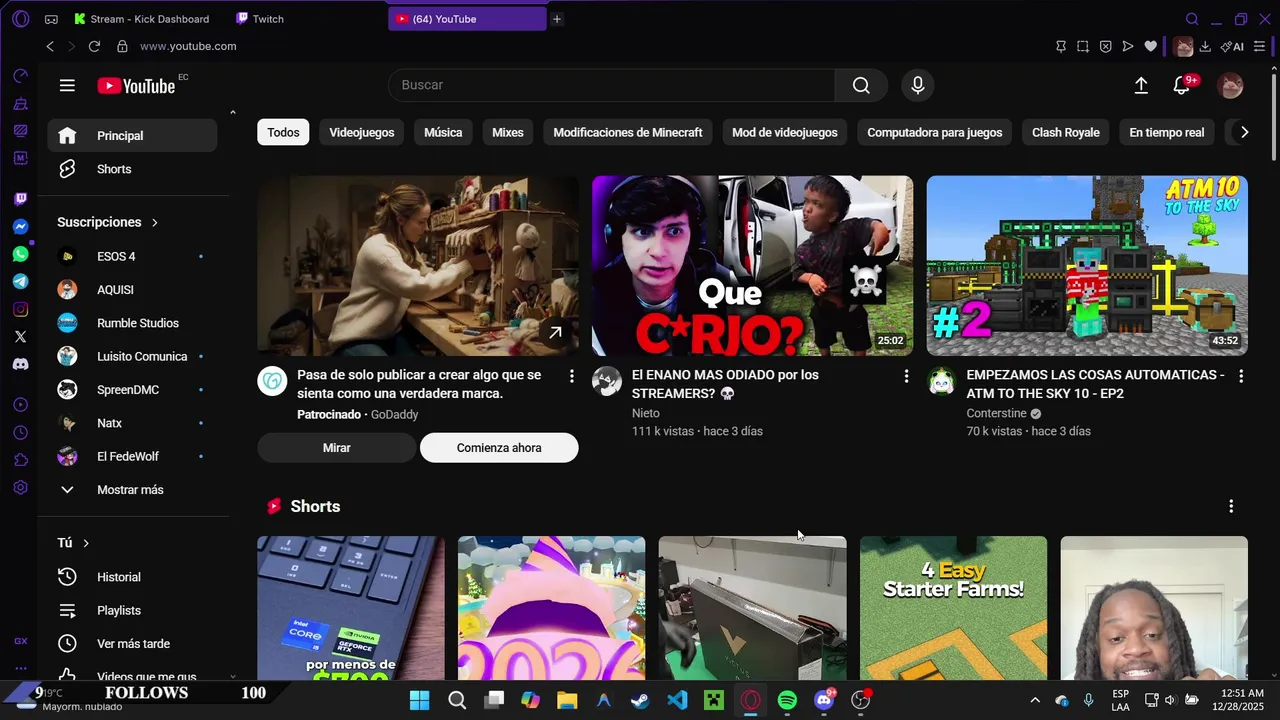This screenshot has height=720, width=1280.
Task: Open Steam from Windows taskbar
Action: click(x=640, y=700)
